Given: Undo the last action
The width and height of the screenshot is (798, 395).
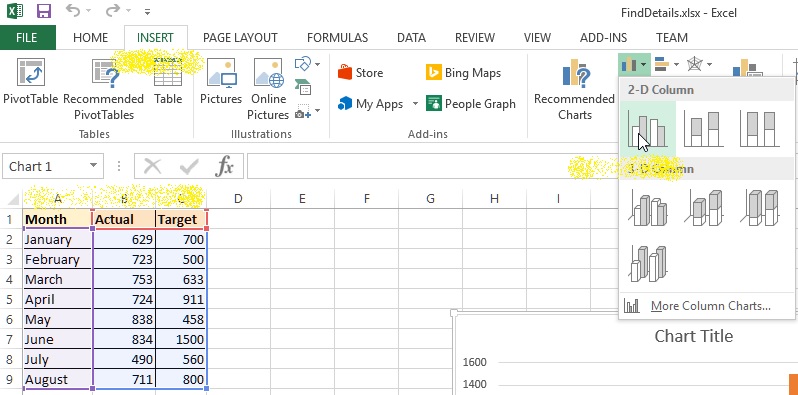Looking at the screenshot, I should (x=73, y=10).
